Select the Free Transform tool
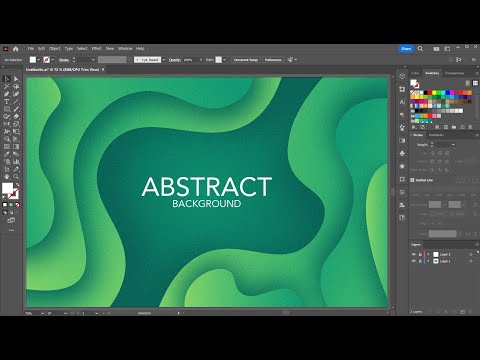This screenshot has width=480, height=360. point(16,132)
